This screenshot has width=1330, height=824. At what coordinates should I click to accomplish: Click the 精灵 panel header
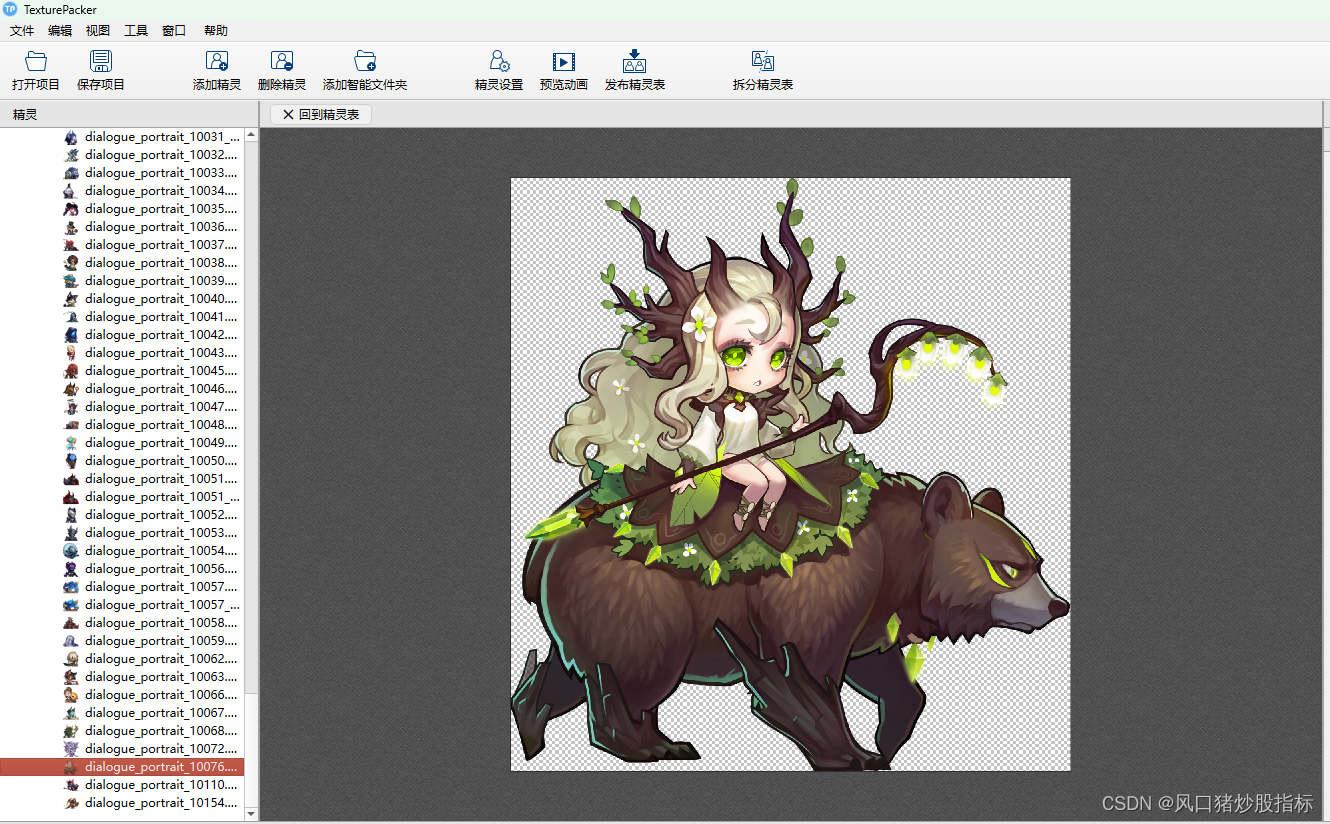(129, 115)
